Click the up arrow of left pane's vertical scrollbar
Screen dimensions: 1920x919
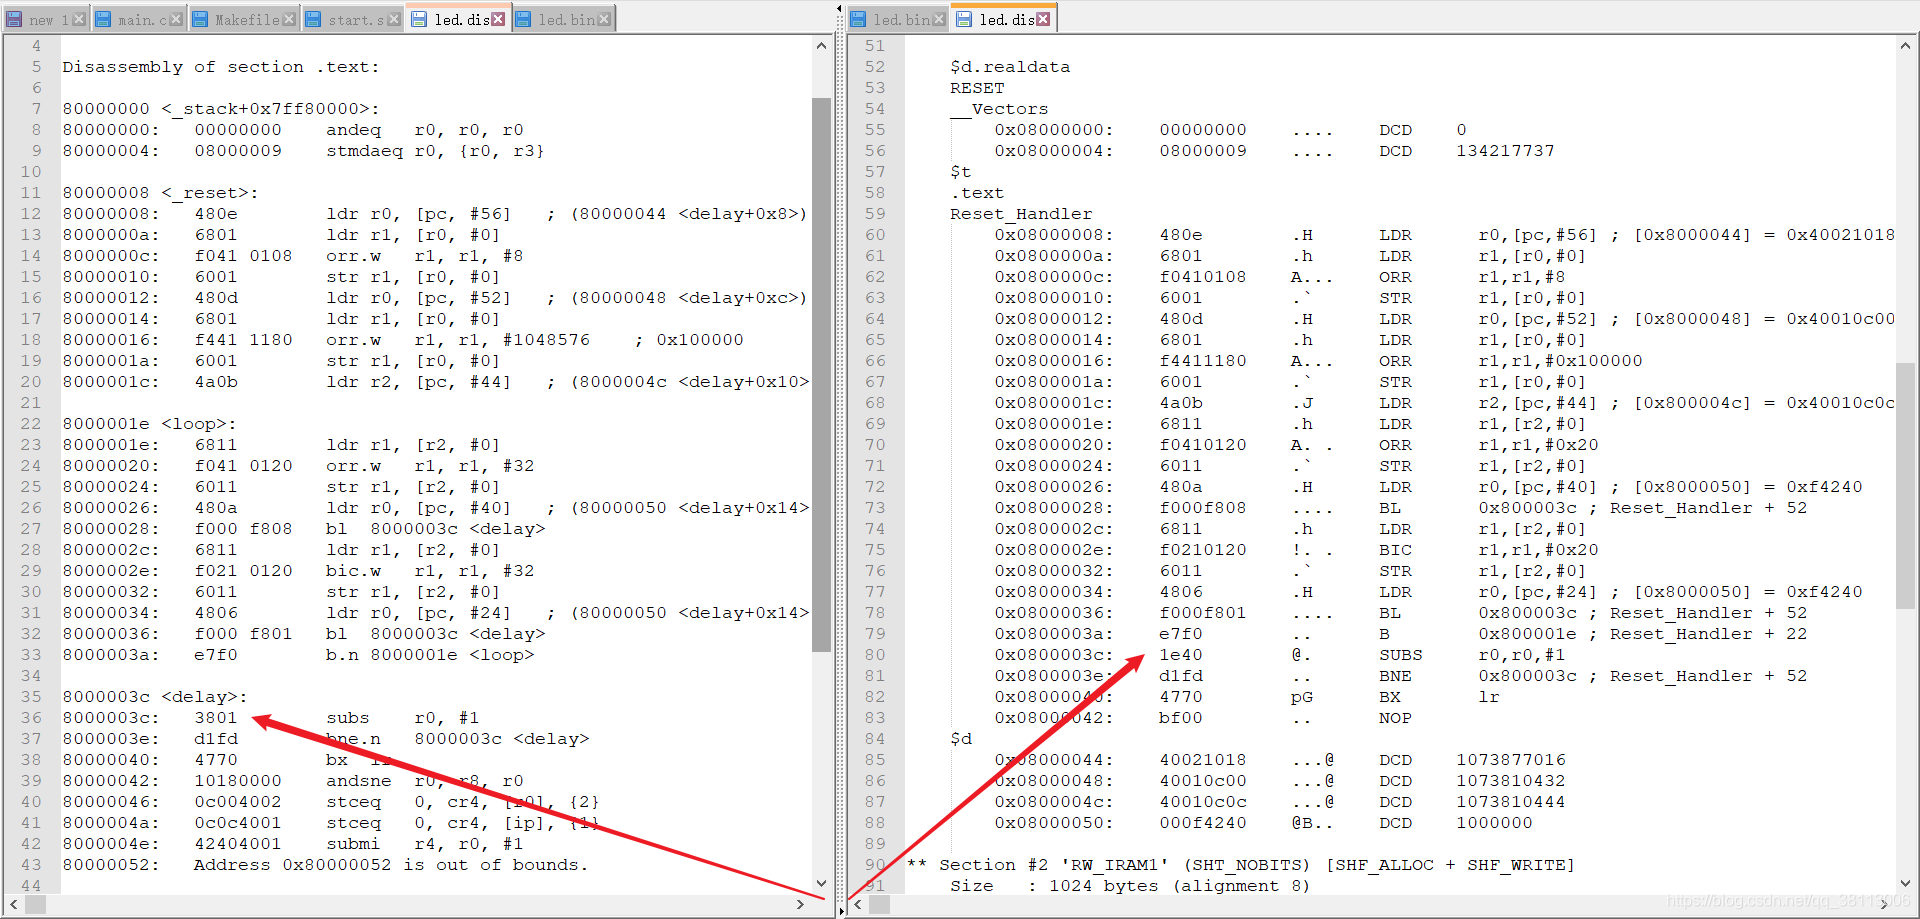[x=821, y=46]
